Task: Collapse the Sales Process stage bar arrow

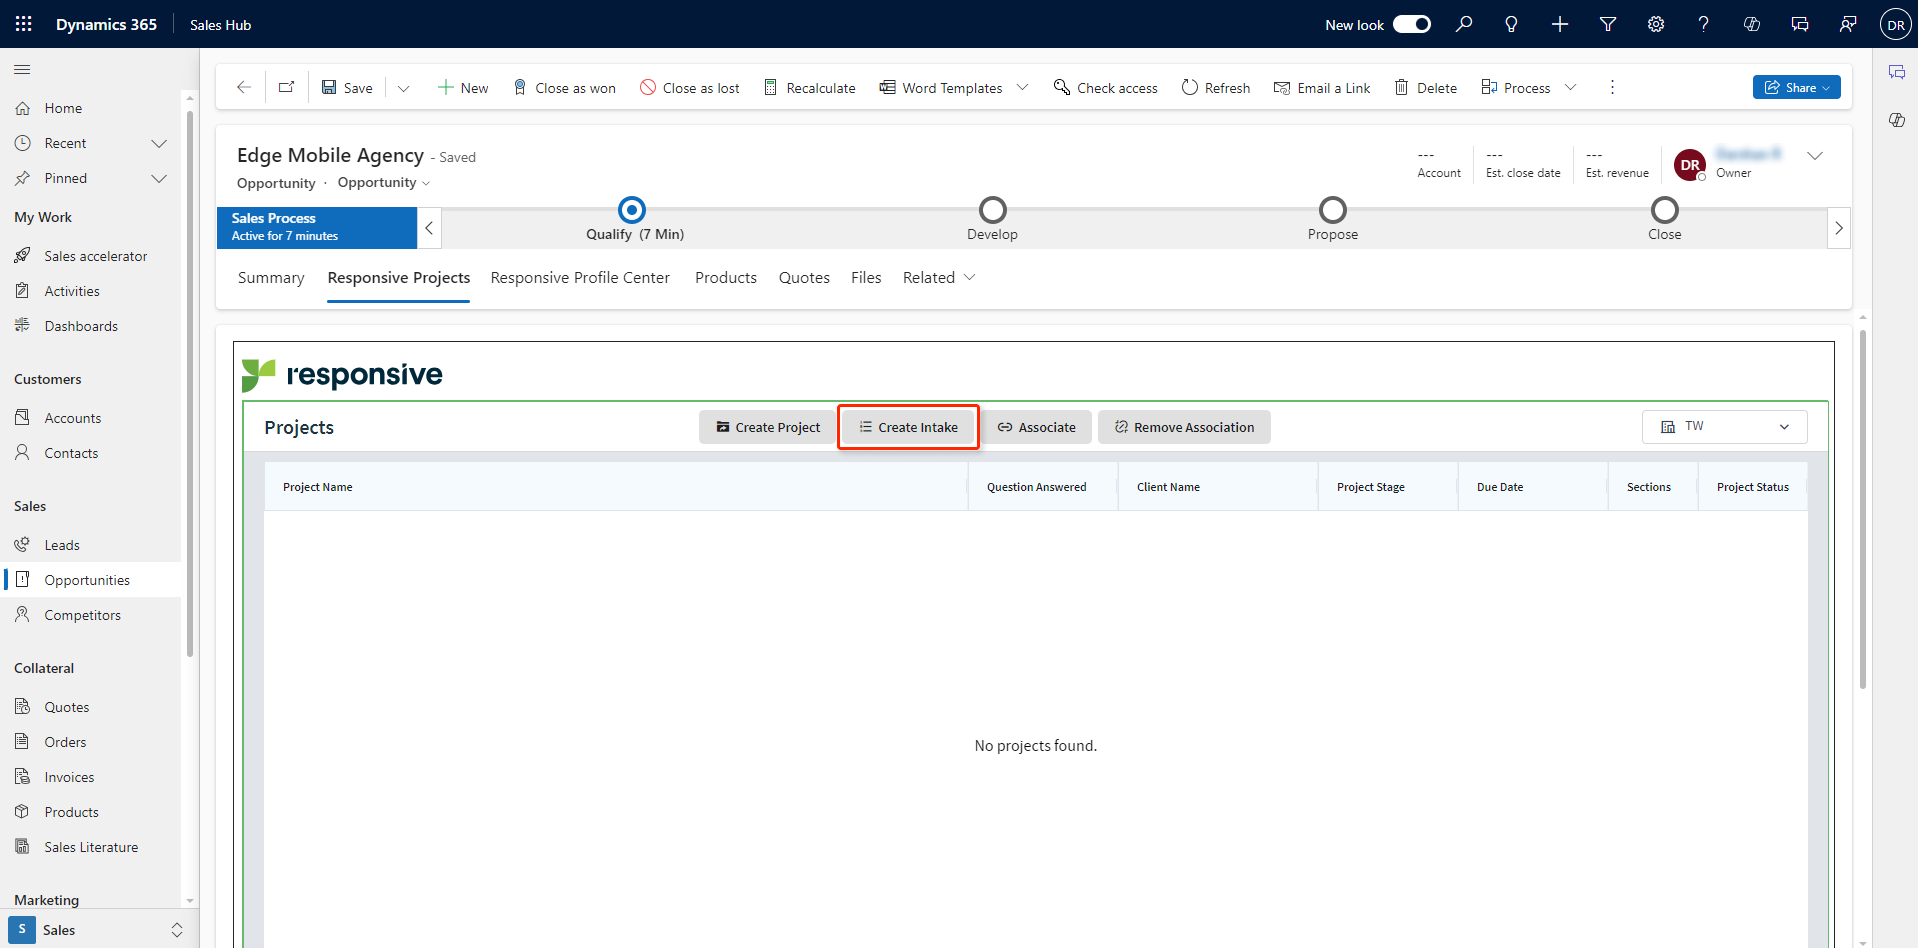Action: pos(429,228)
